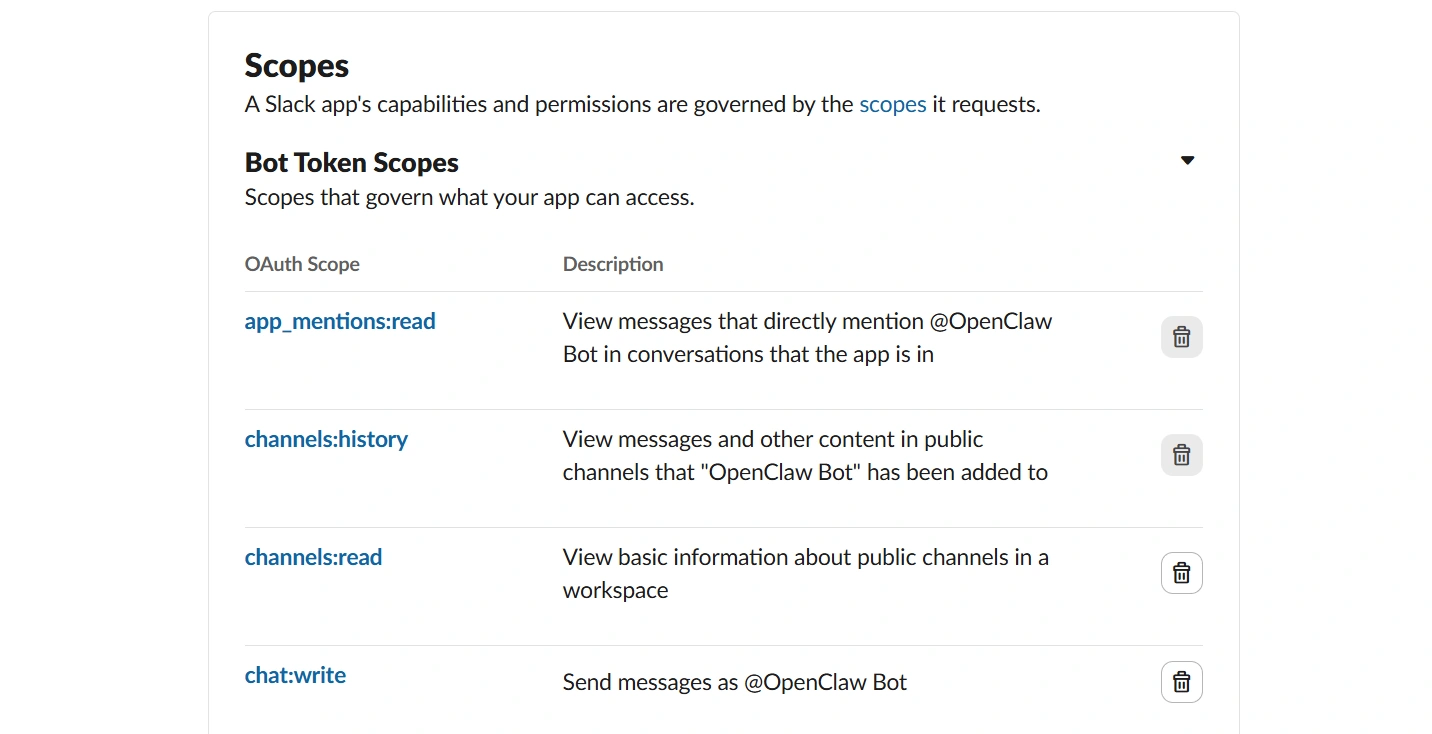Open the channels:read scope link
Screen dimensions: 1432x734
pyautogui.click(x=313, y=557)
